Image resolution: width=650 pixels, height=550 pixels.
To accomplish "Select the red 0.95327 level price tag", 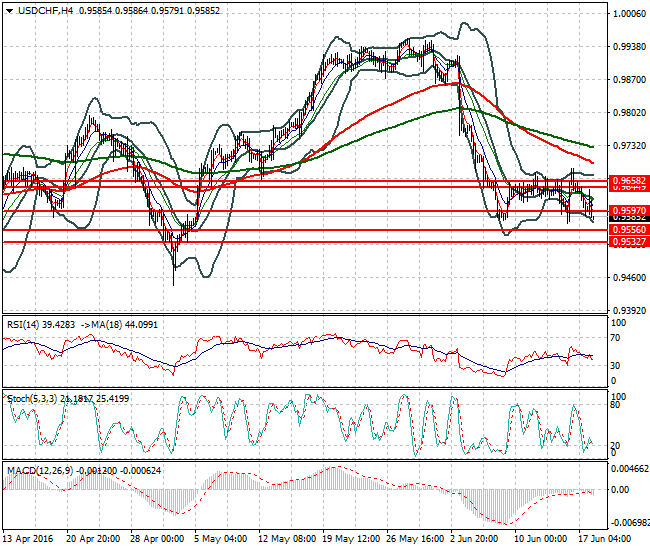I will pyautogui.click(x=629, y=242).
